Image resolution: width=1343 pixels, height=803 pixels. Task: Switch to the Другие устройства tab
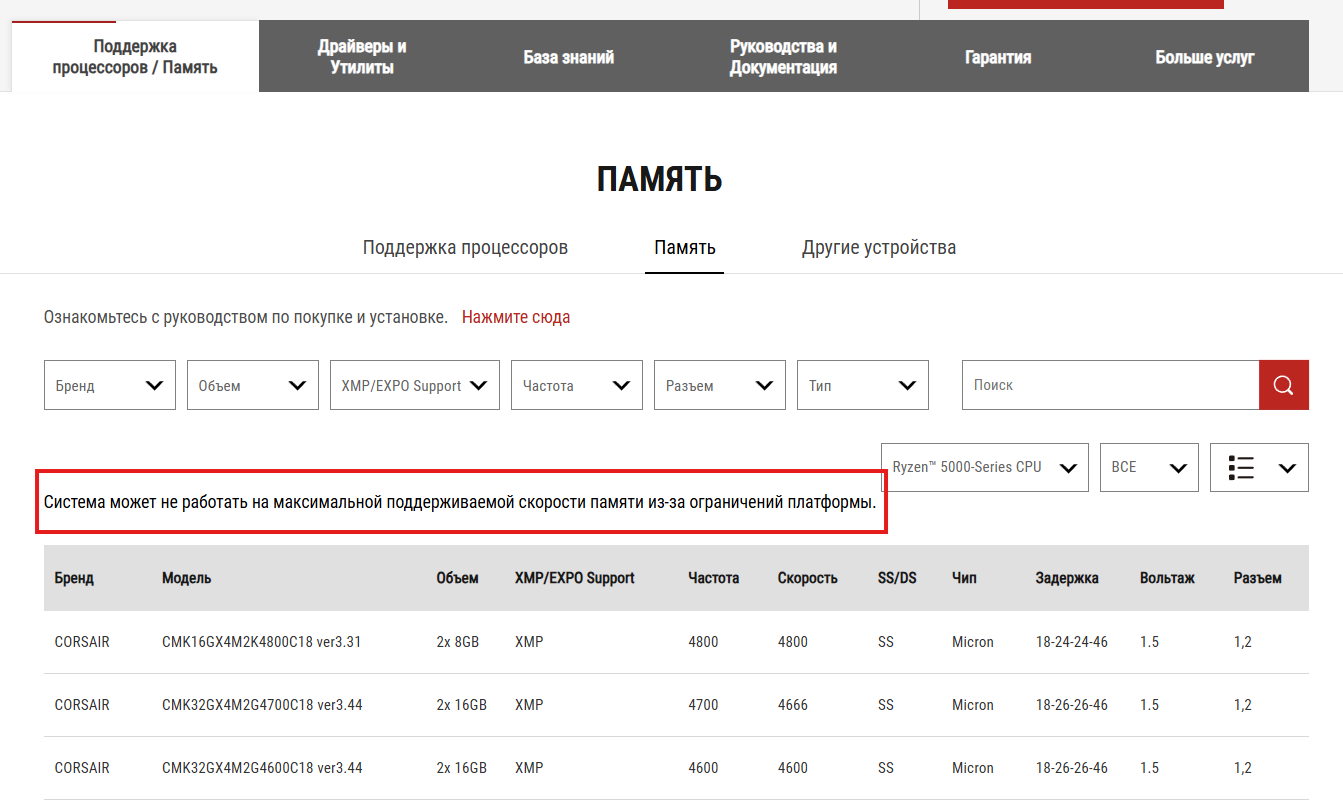pyautogui.click(x=878, y=247)
